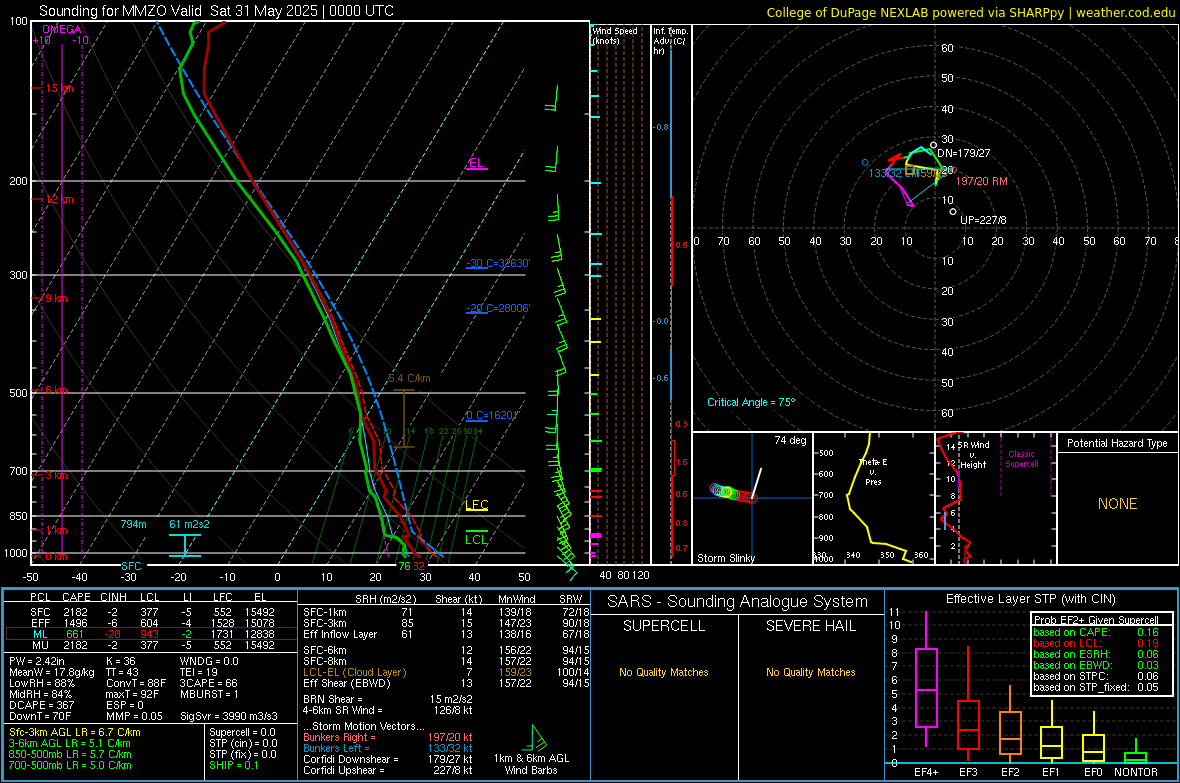
Task: Click the PW = 2.42in value
Action: click(x=38, y=661)
